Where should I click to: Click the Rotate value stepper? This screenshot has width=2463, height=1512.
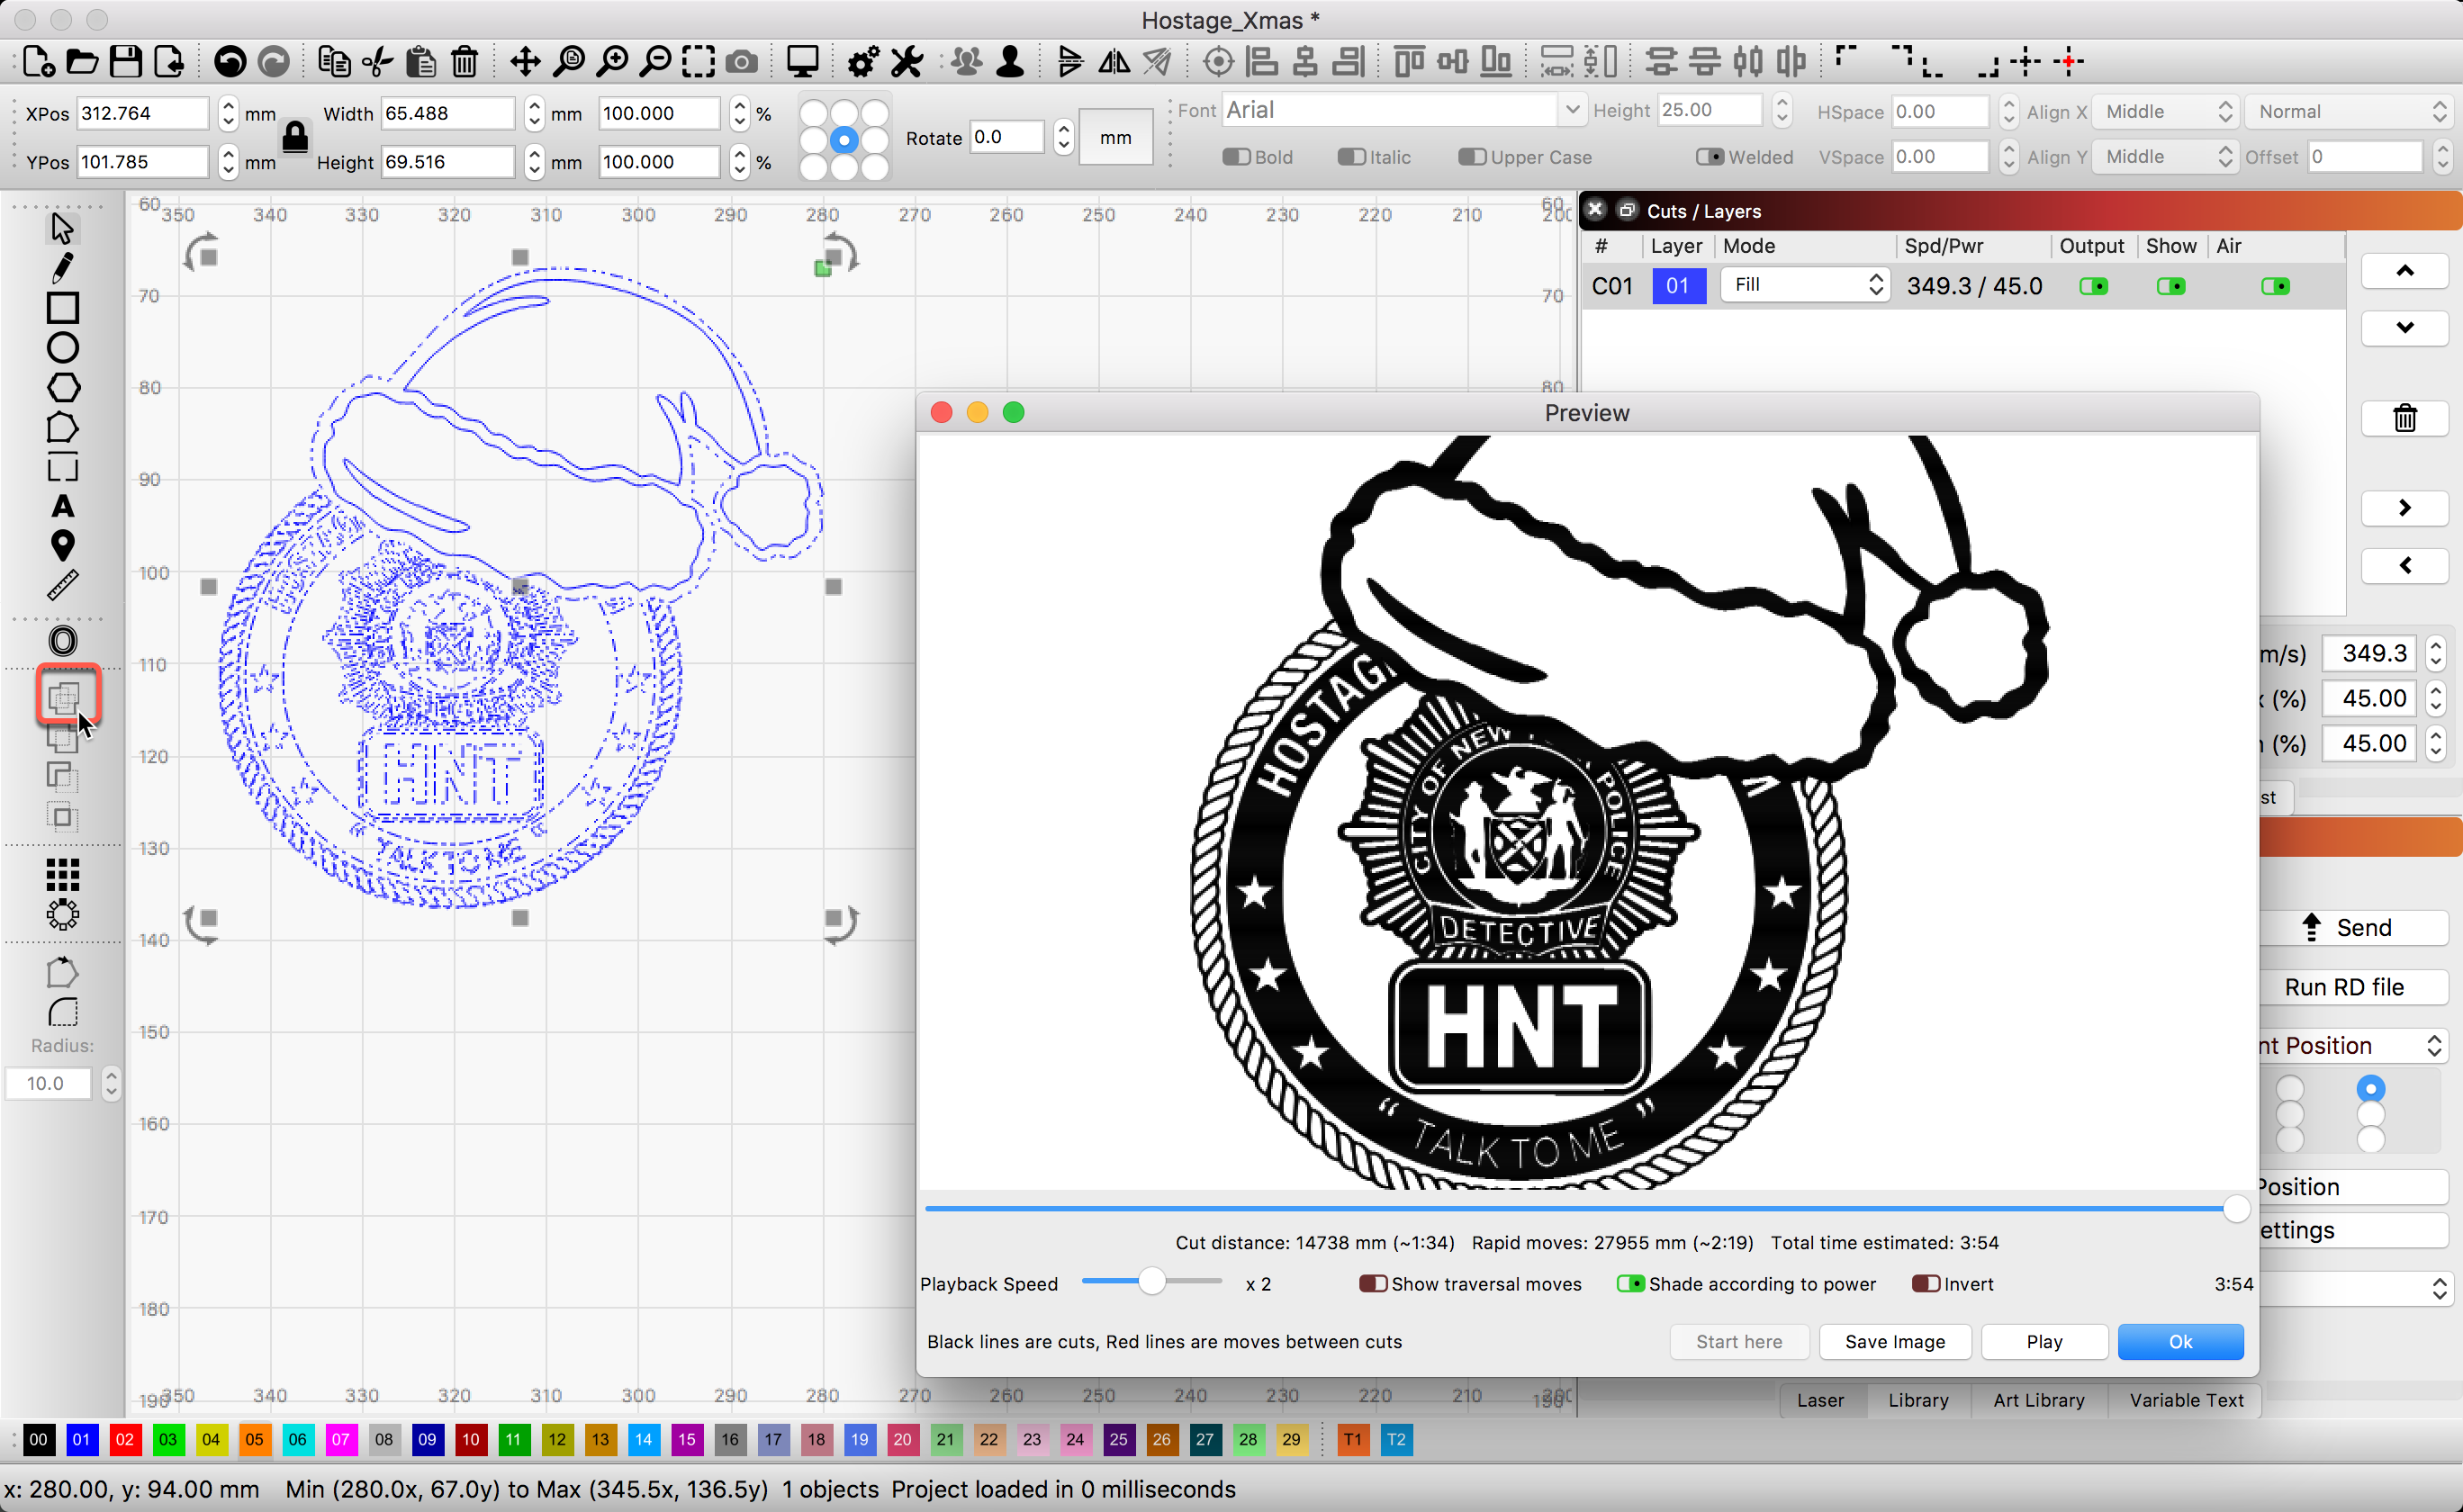click(1063, 137)
